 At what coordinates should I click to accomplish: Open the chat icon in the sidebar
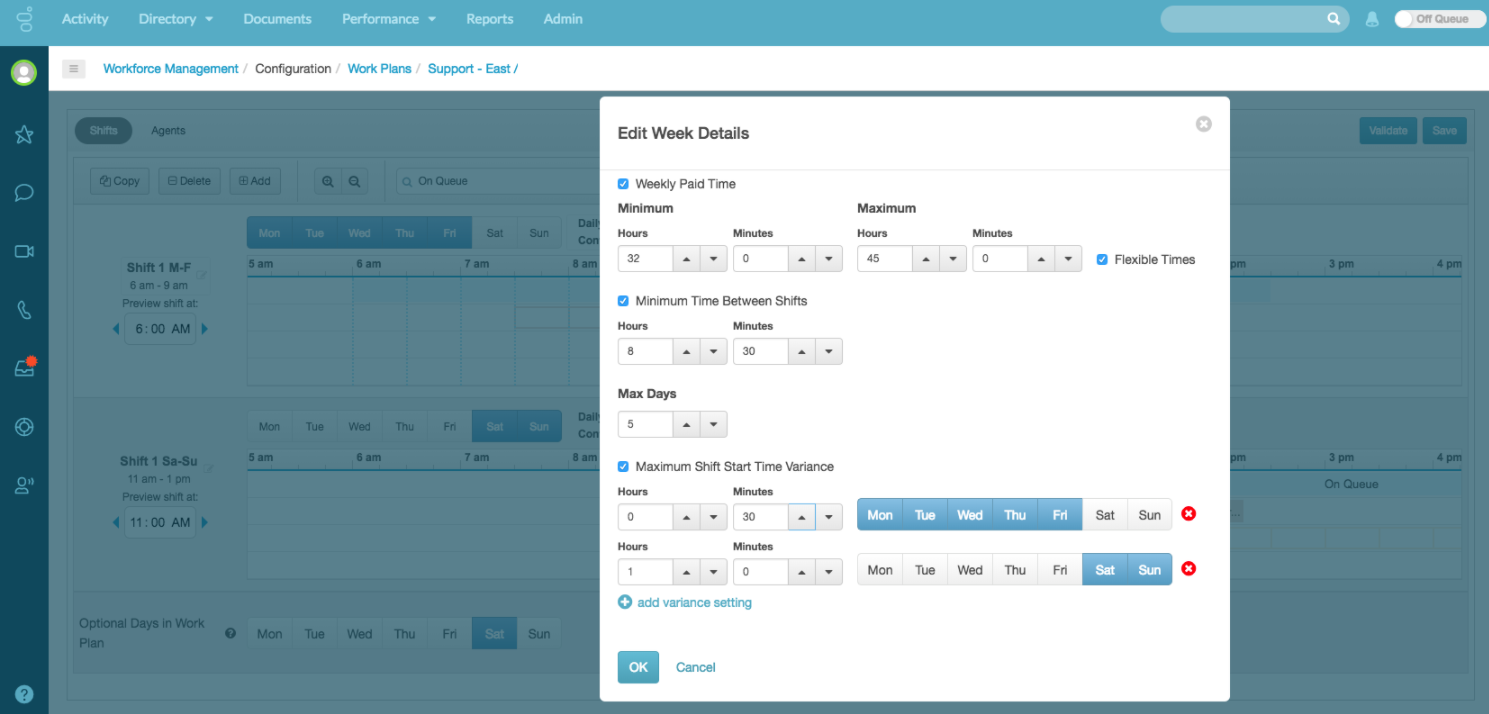23,193
